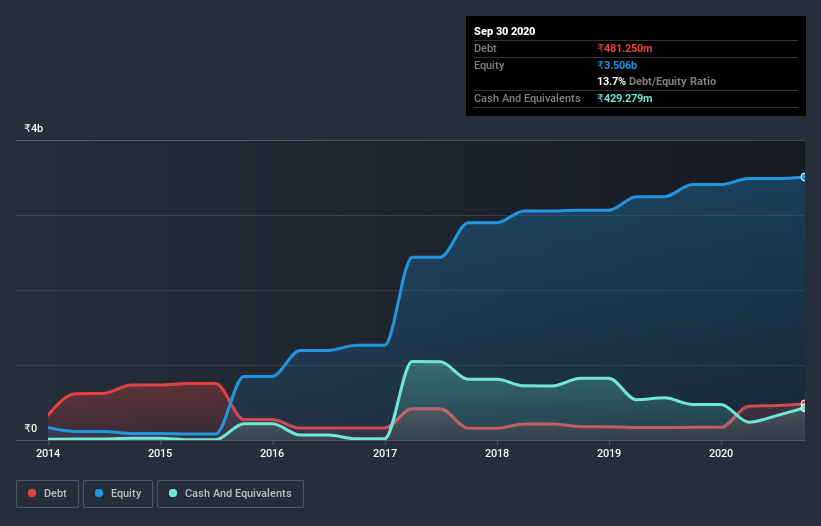The image size is (821, 526).
Task: Select the blue Equity endpoint marker on the chart
Action: click(x=804, y=177)
